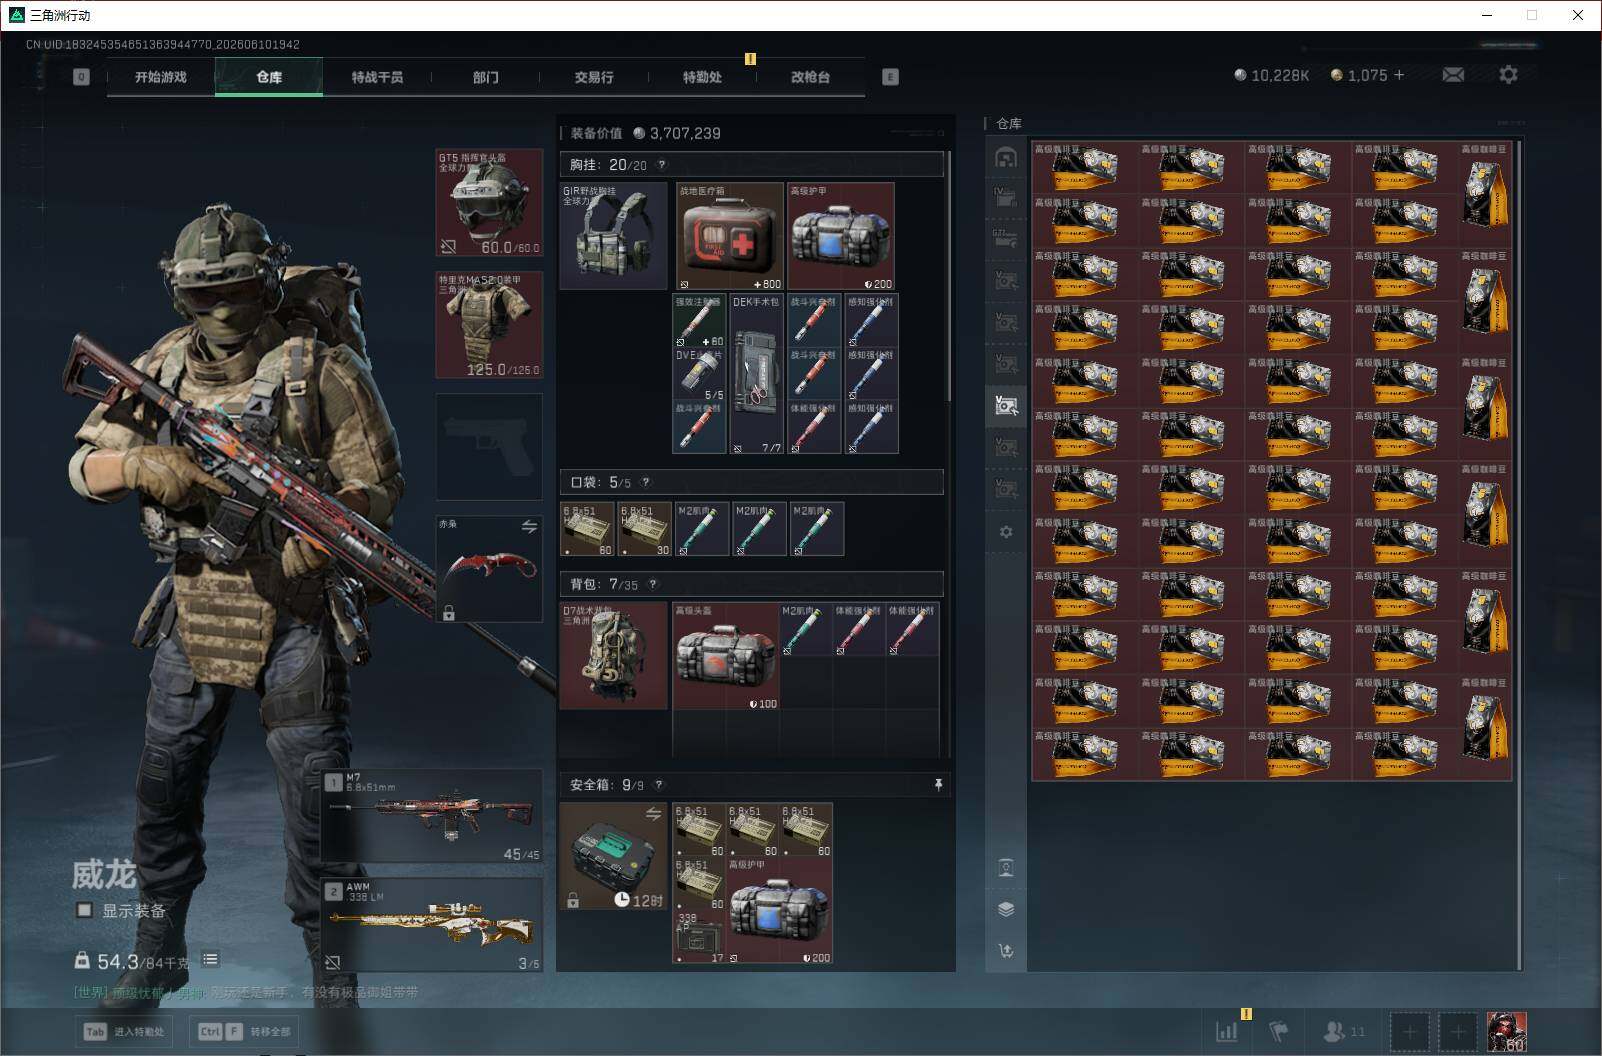Show the 口袋 help question mark
Screen dimensions: 1602x1056
[x=645, y=483]
